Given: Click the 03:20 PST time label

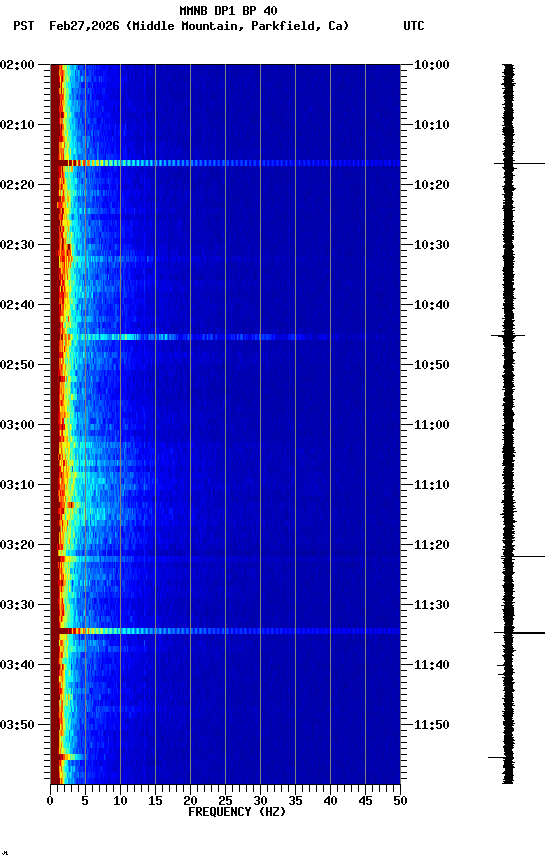Looking at the screenshot, I should click(x=17, y=545).
